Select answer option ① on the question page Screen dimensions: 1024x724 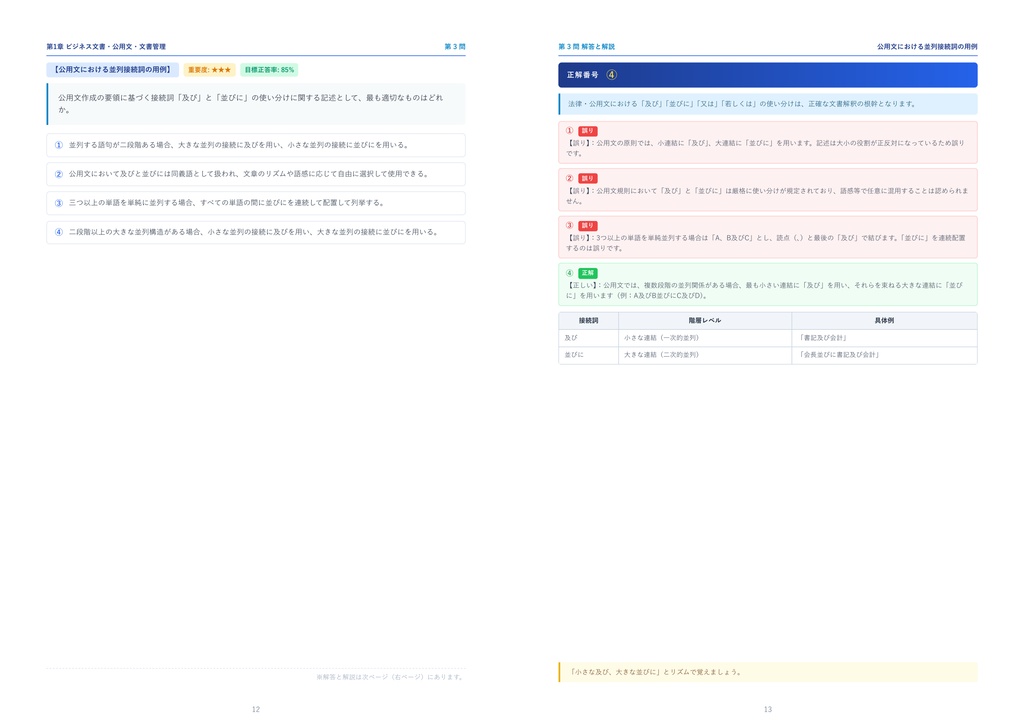tap(255, 145)
